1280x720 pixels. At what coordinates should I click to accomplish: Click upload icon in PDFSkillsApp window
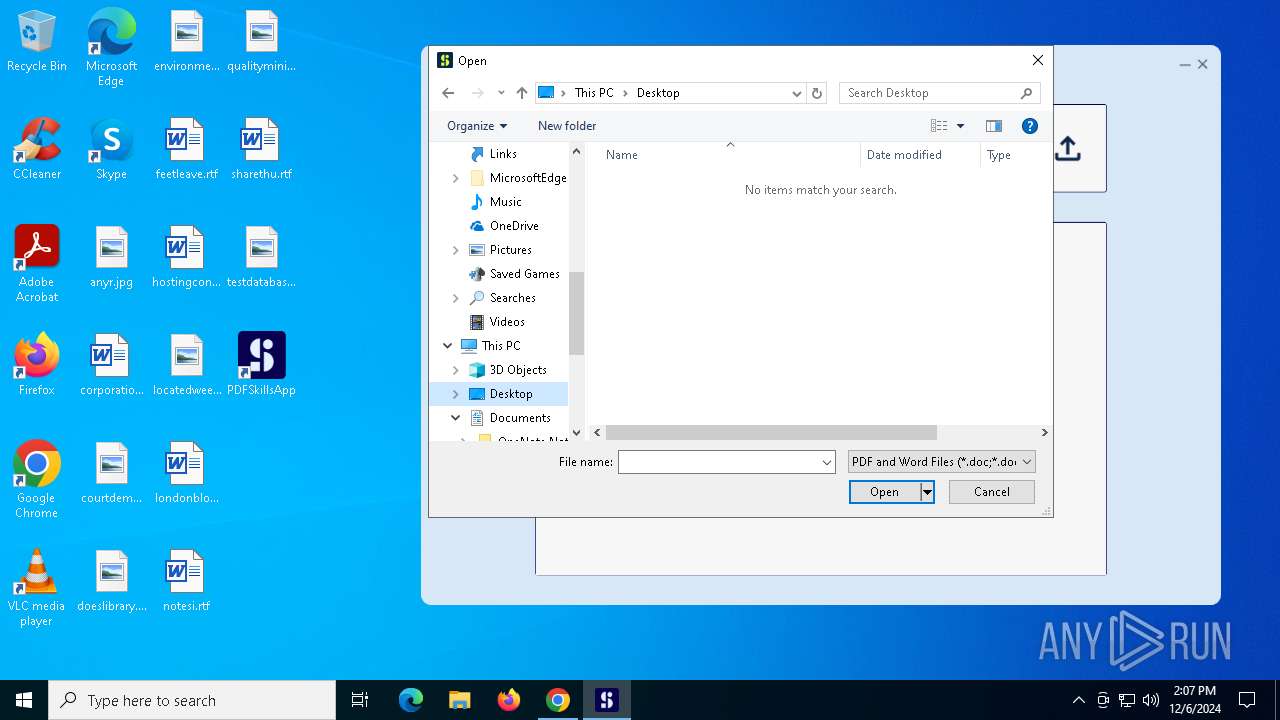(x=1067, y=149)
